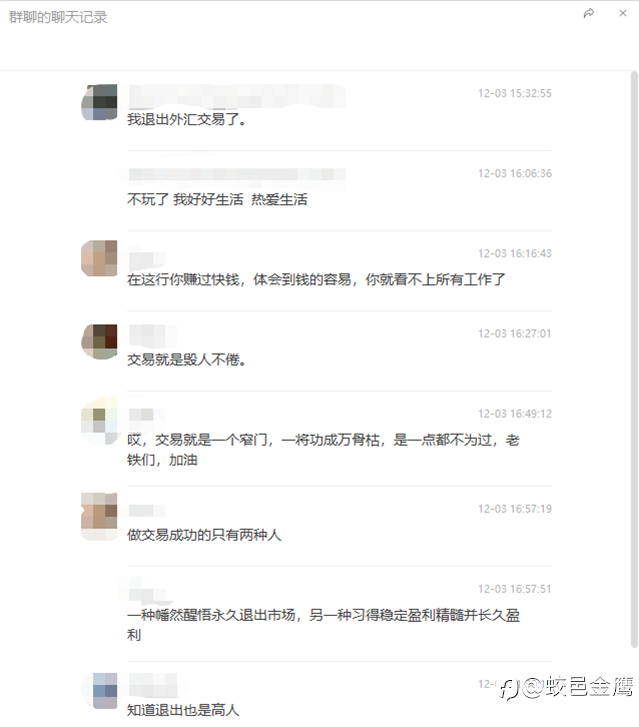Viewport: 639px width, 727px height.
Task: Open avatar of sender at 16:49:12
Action: pyautogui.click(x=99, y=421)
